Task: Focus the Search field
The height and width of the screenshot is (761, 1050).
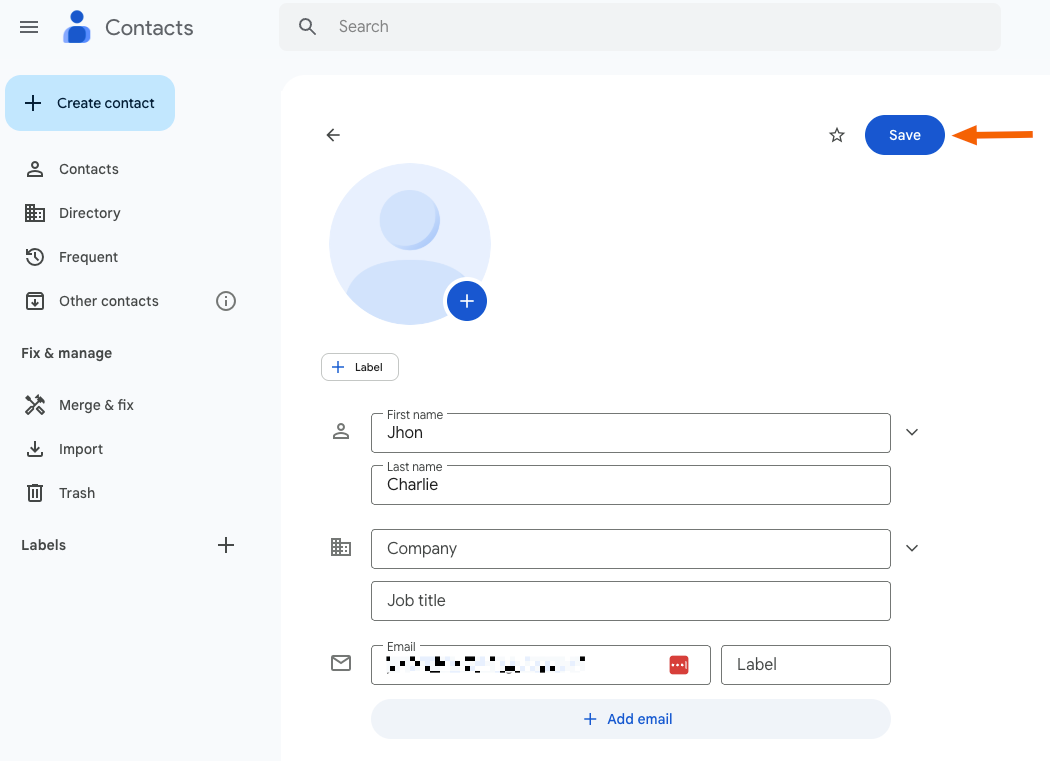Action: 640,27
